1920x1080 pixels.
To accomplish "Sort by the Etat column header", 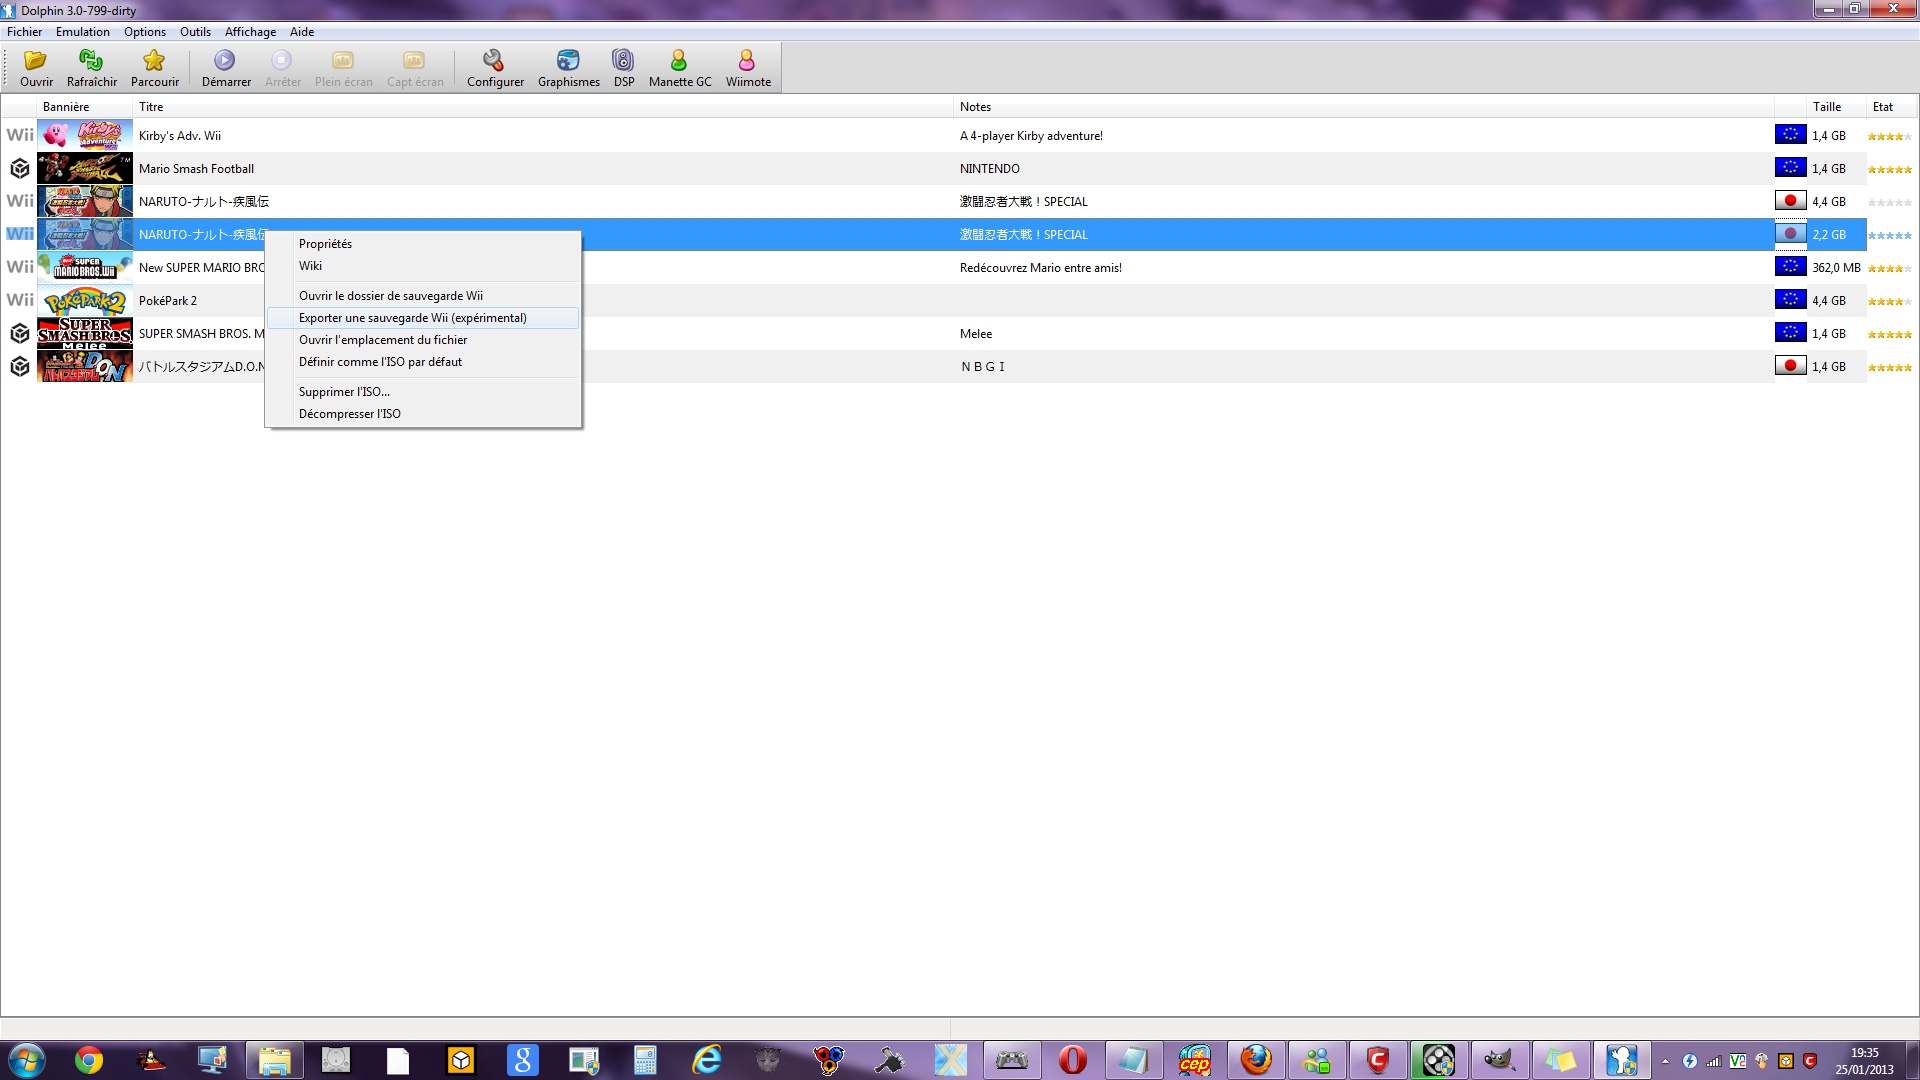I will [1890, 107].
